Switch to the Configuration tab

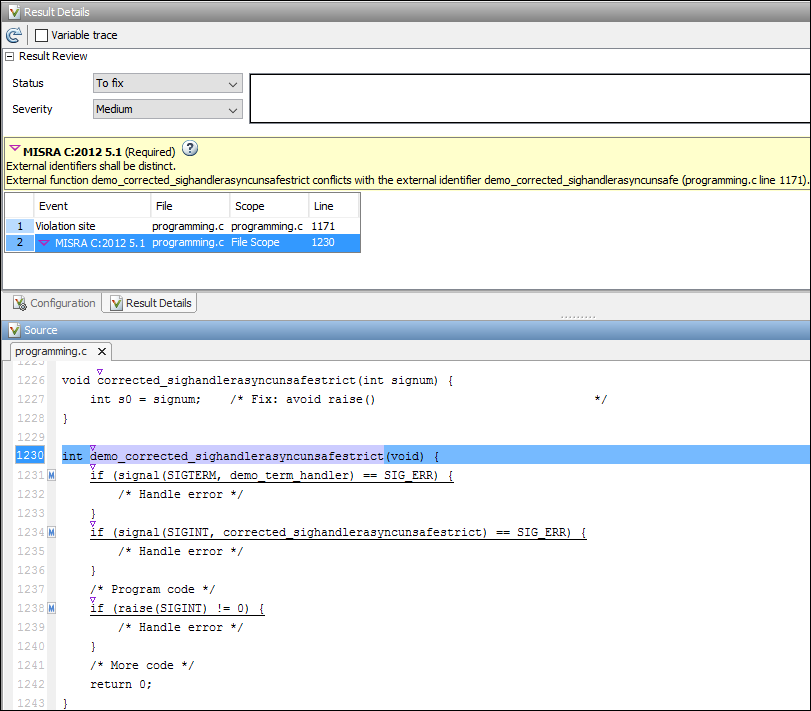click(62, 303)
